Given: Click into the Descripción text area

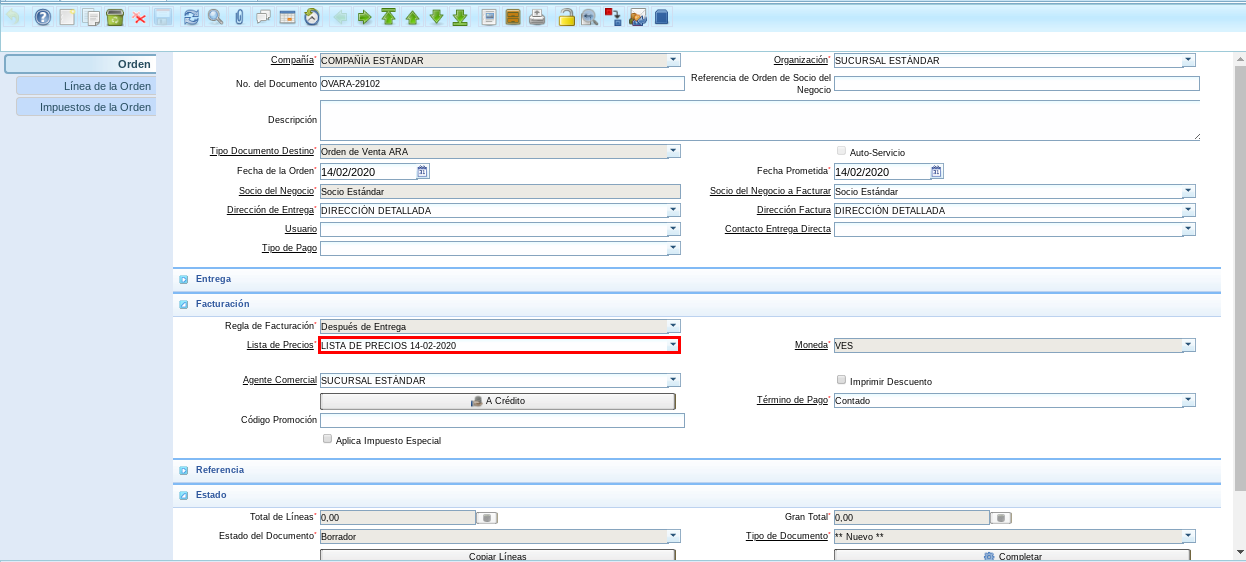Looking at the screenshot, I should [x=759, y=120].
